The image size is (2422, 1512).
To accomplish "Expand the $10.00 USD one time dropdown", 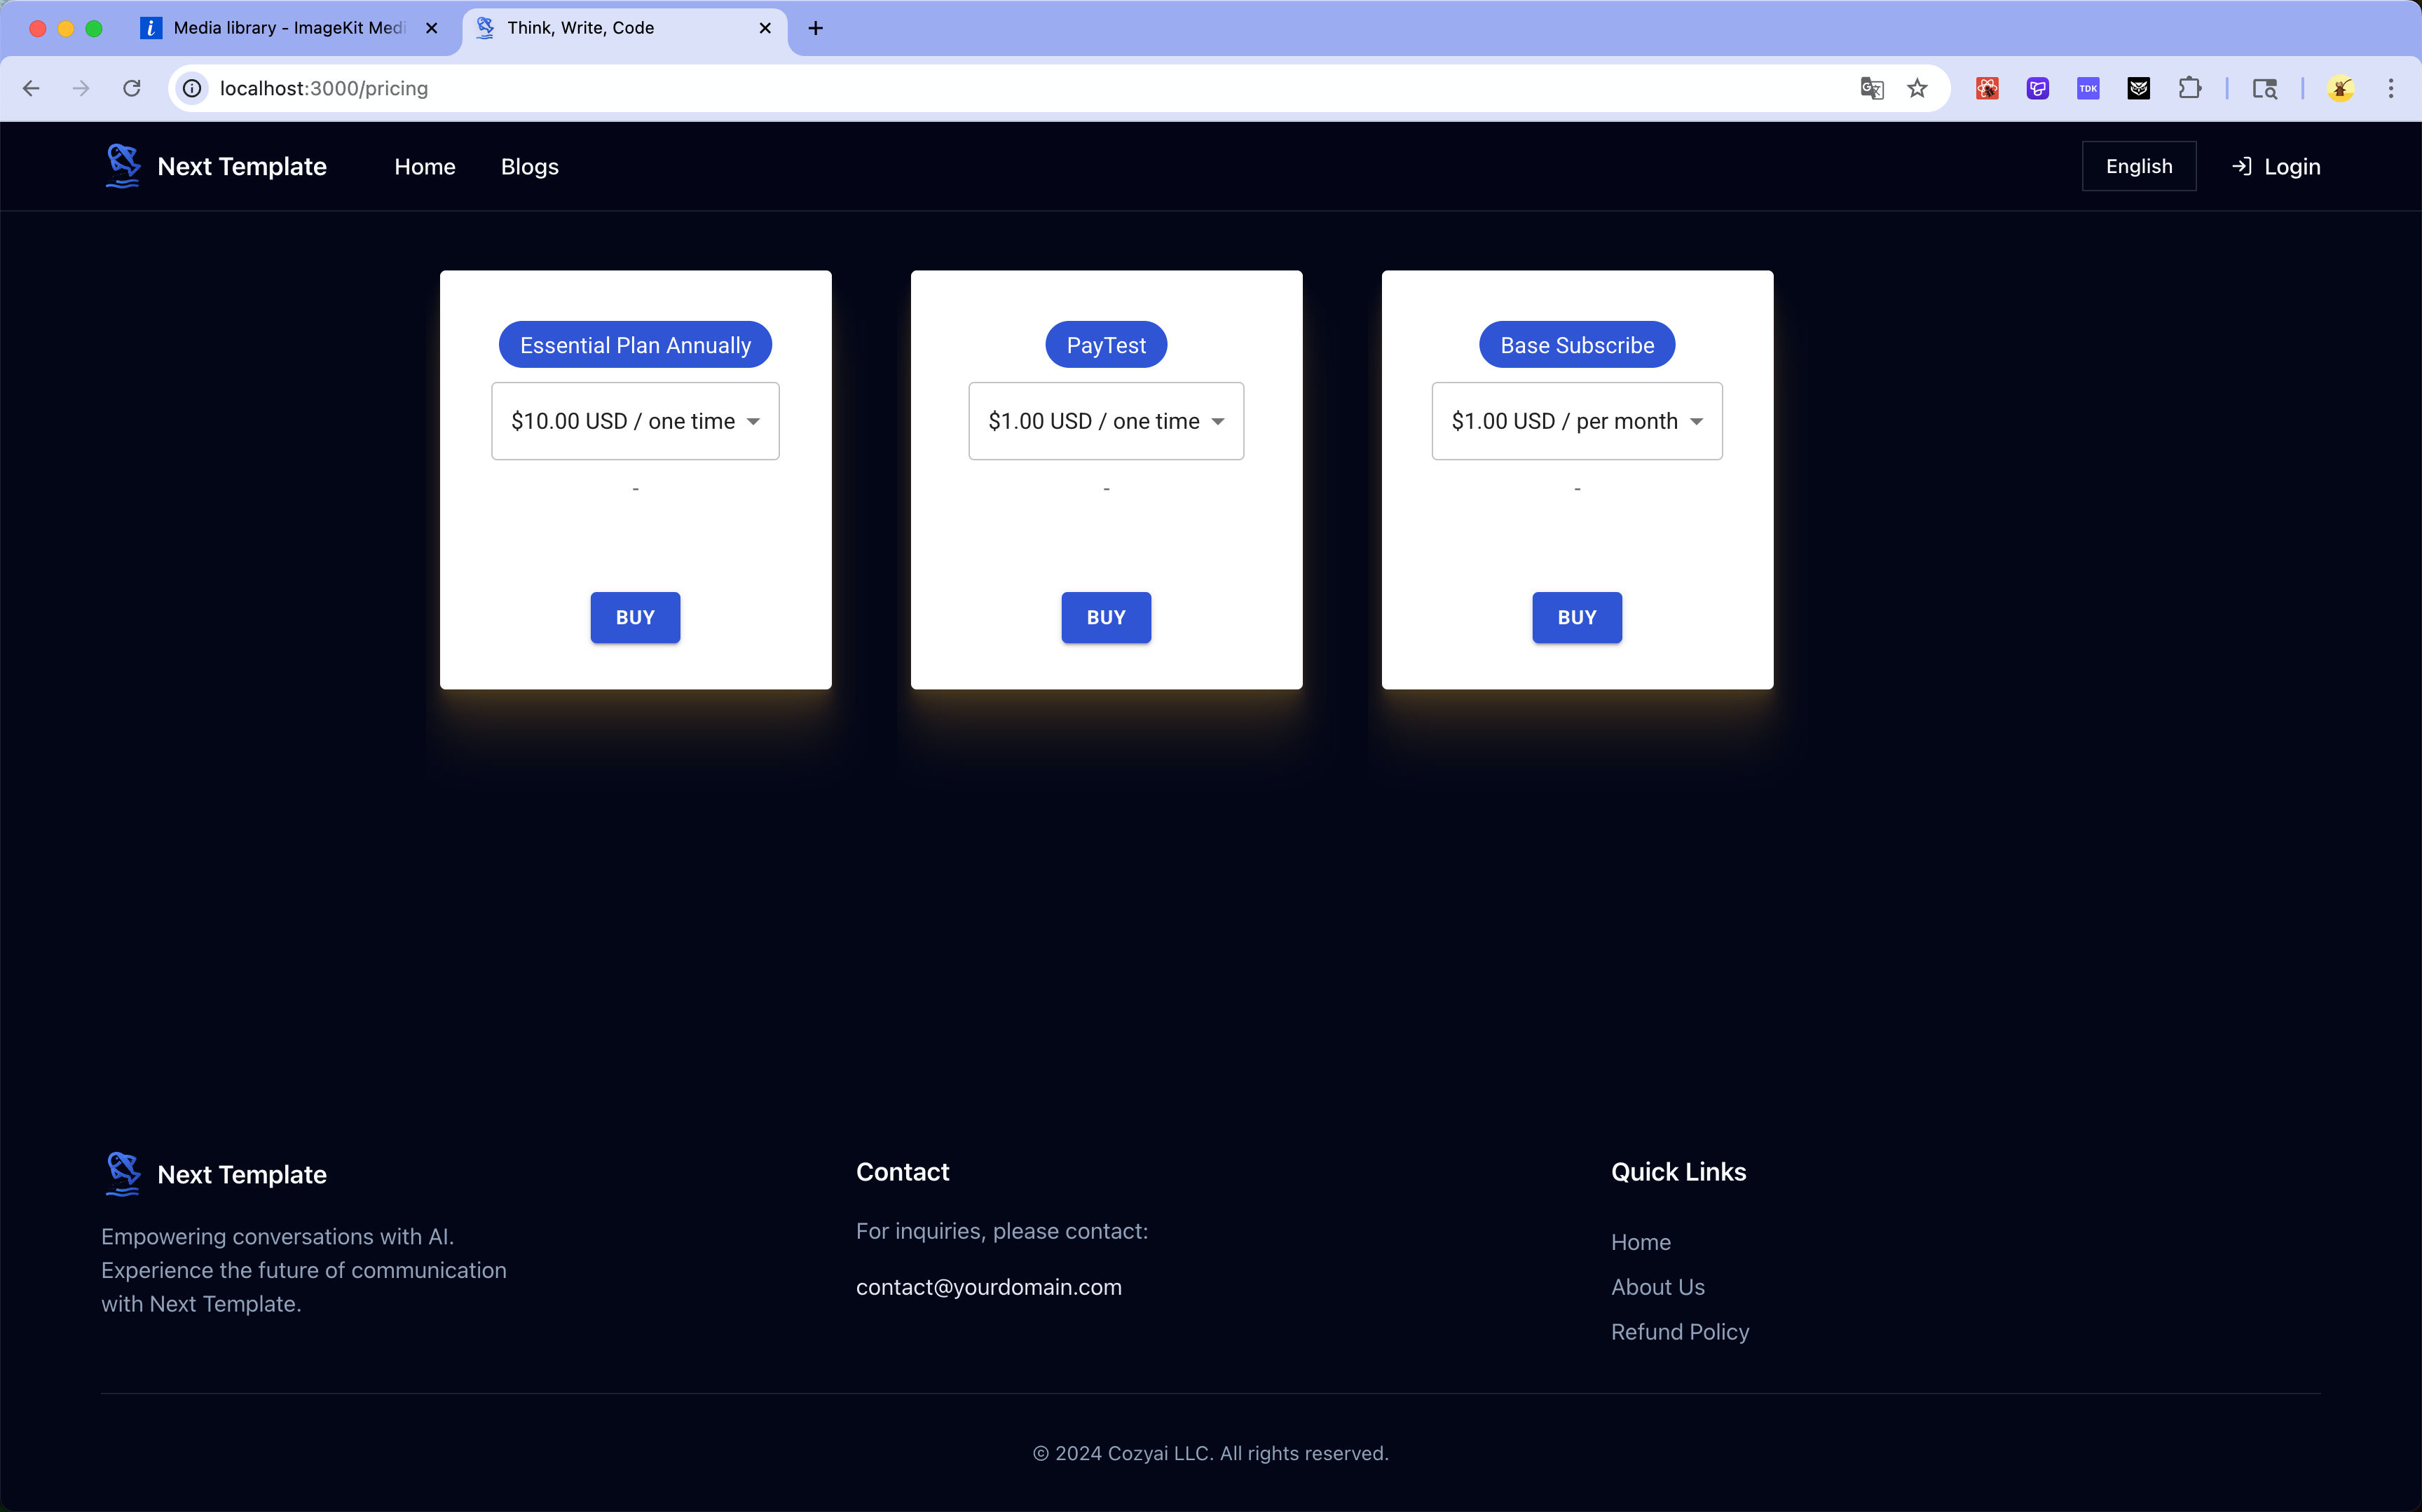I will pyautogui.click(x=635, y=421).
